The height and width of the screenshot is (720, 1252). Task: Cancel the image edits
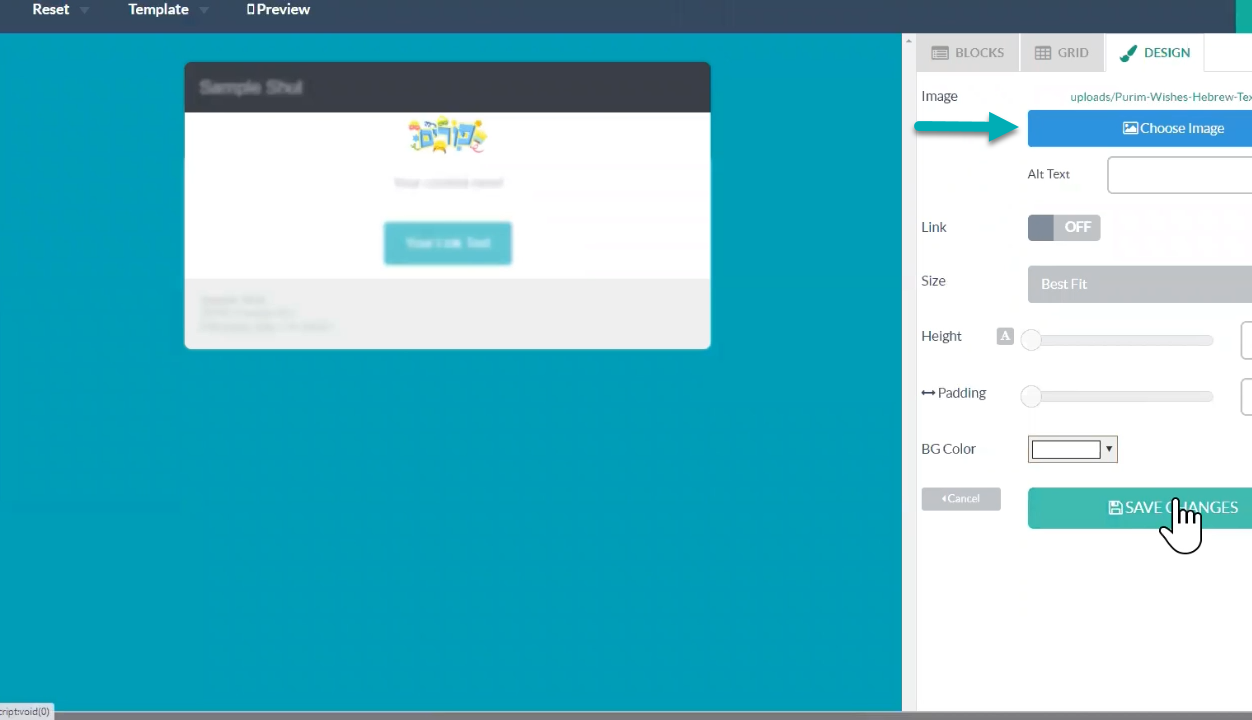[961, 498]
